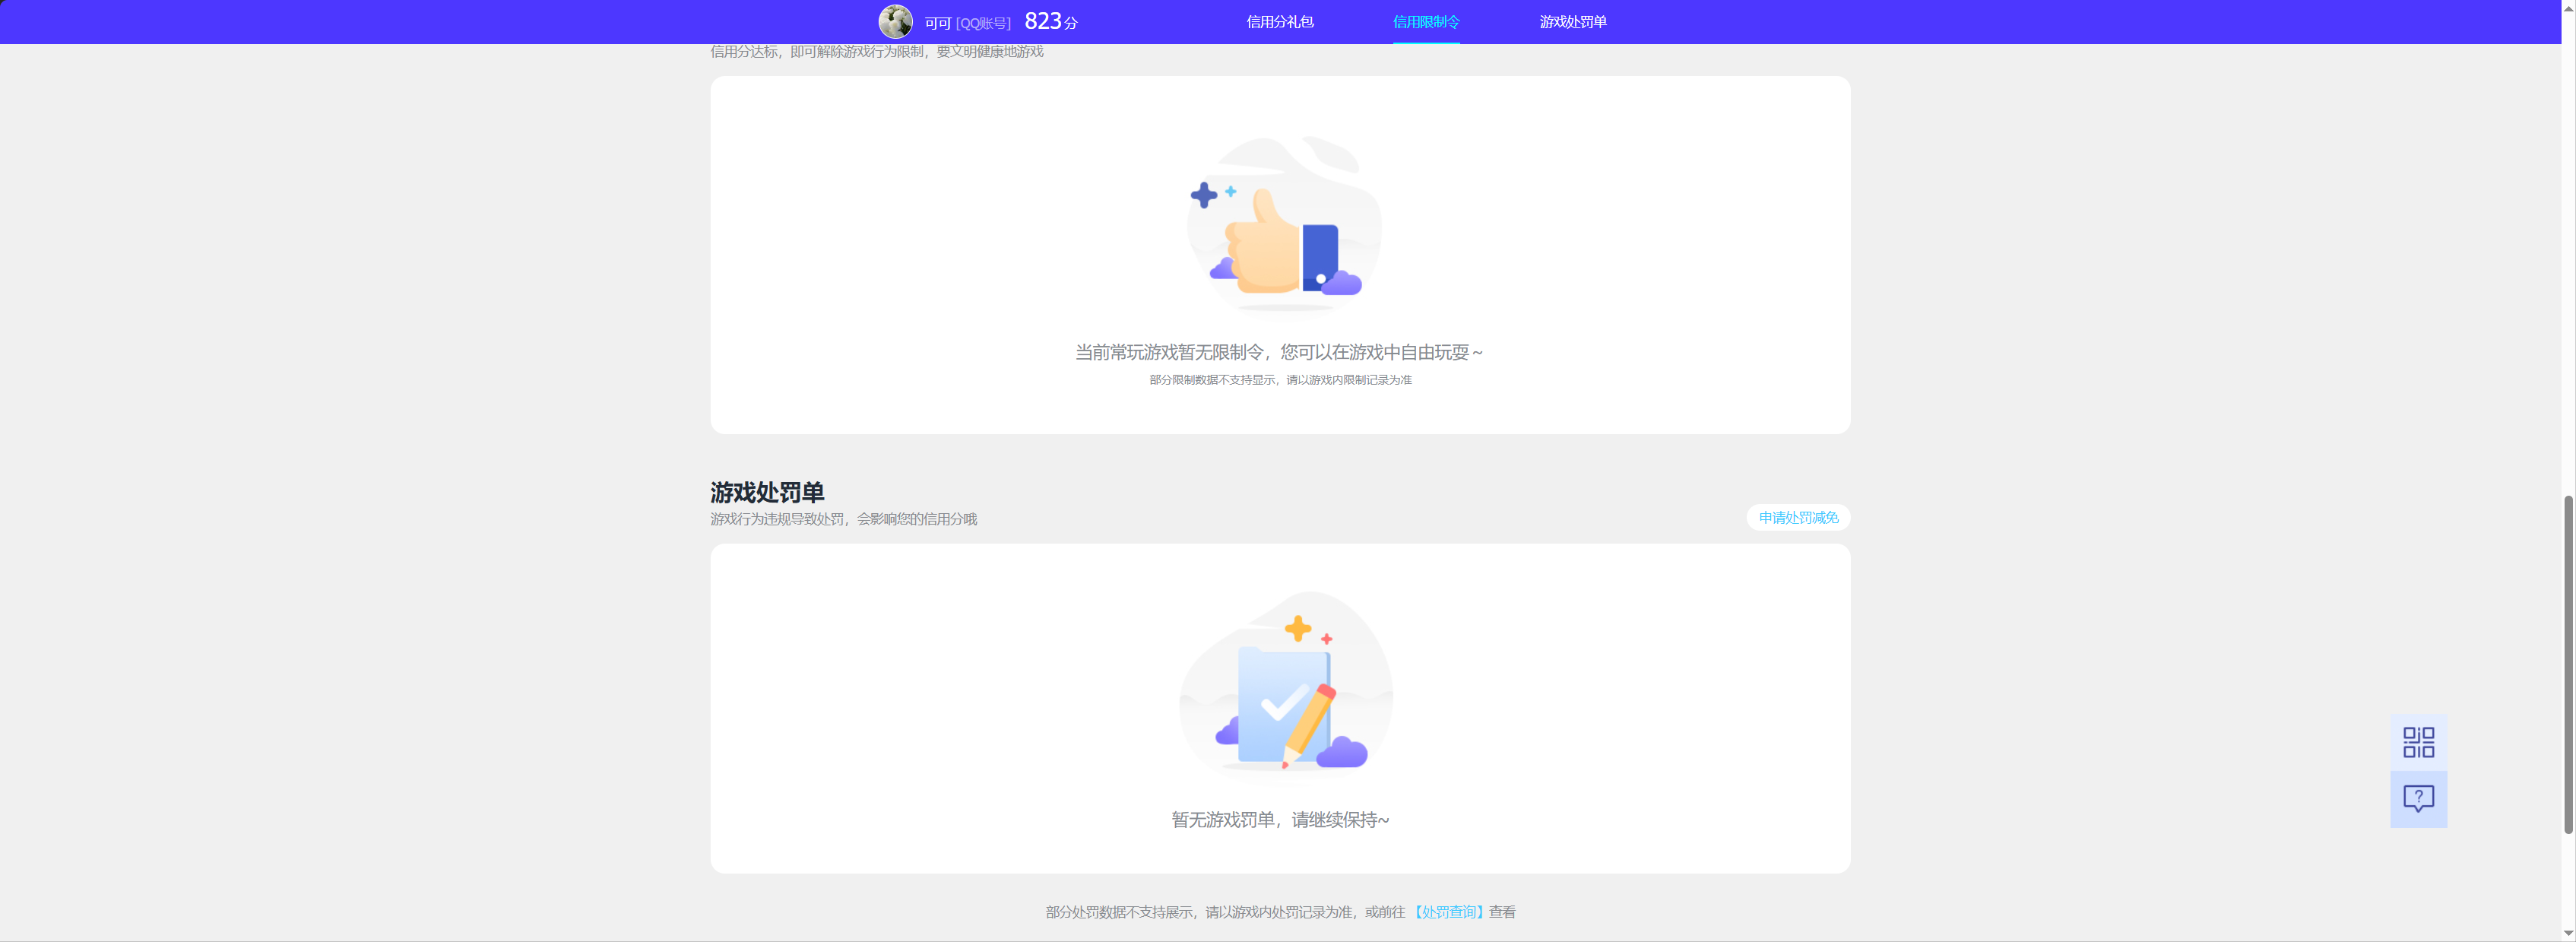The height and width of the screenshot is (942, 2576).
Task: Click the 游戏处罚单 section heading
Action: [767, 492]
